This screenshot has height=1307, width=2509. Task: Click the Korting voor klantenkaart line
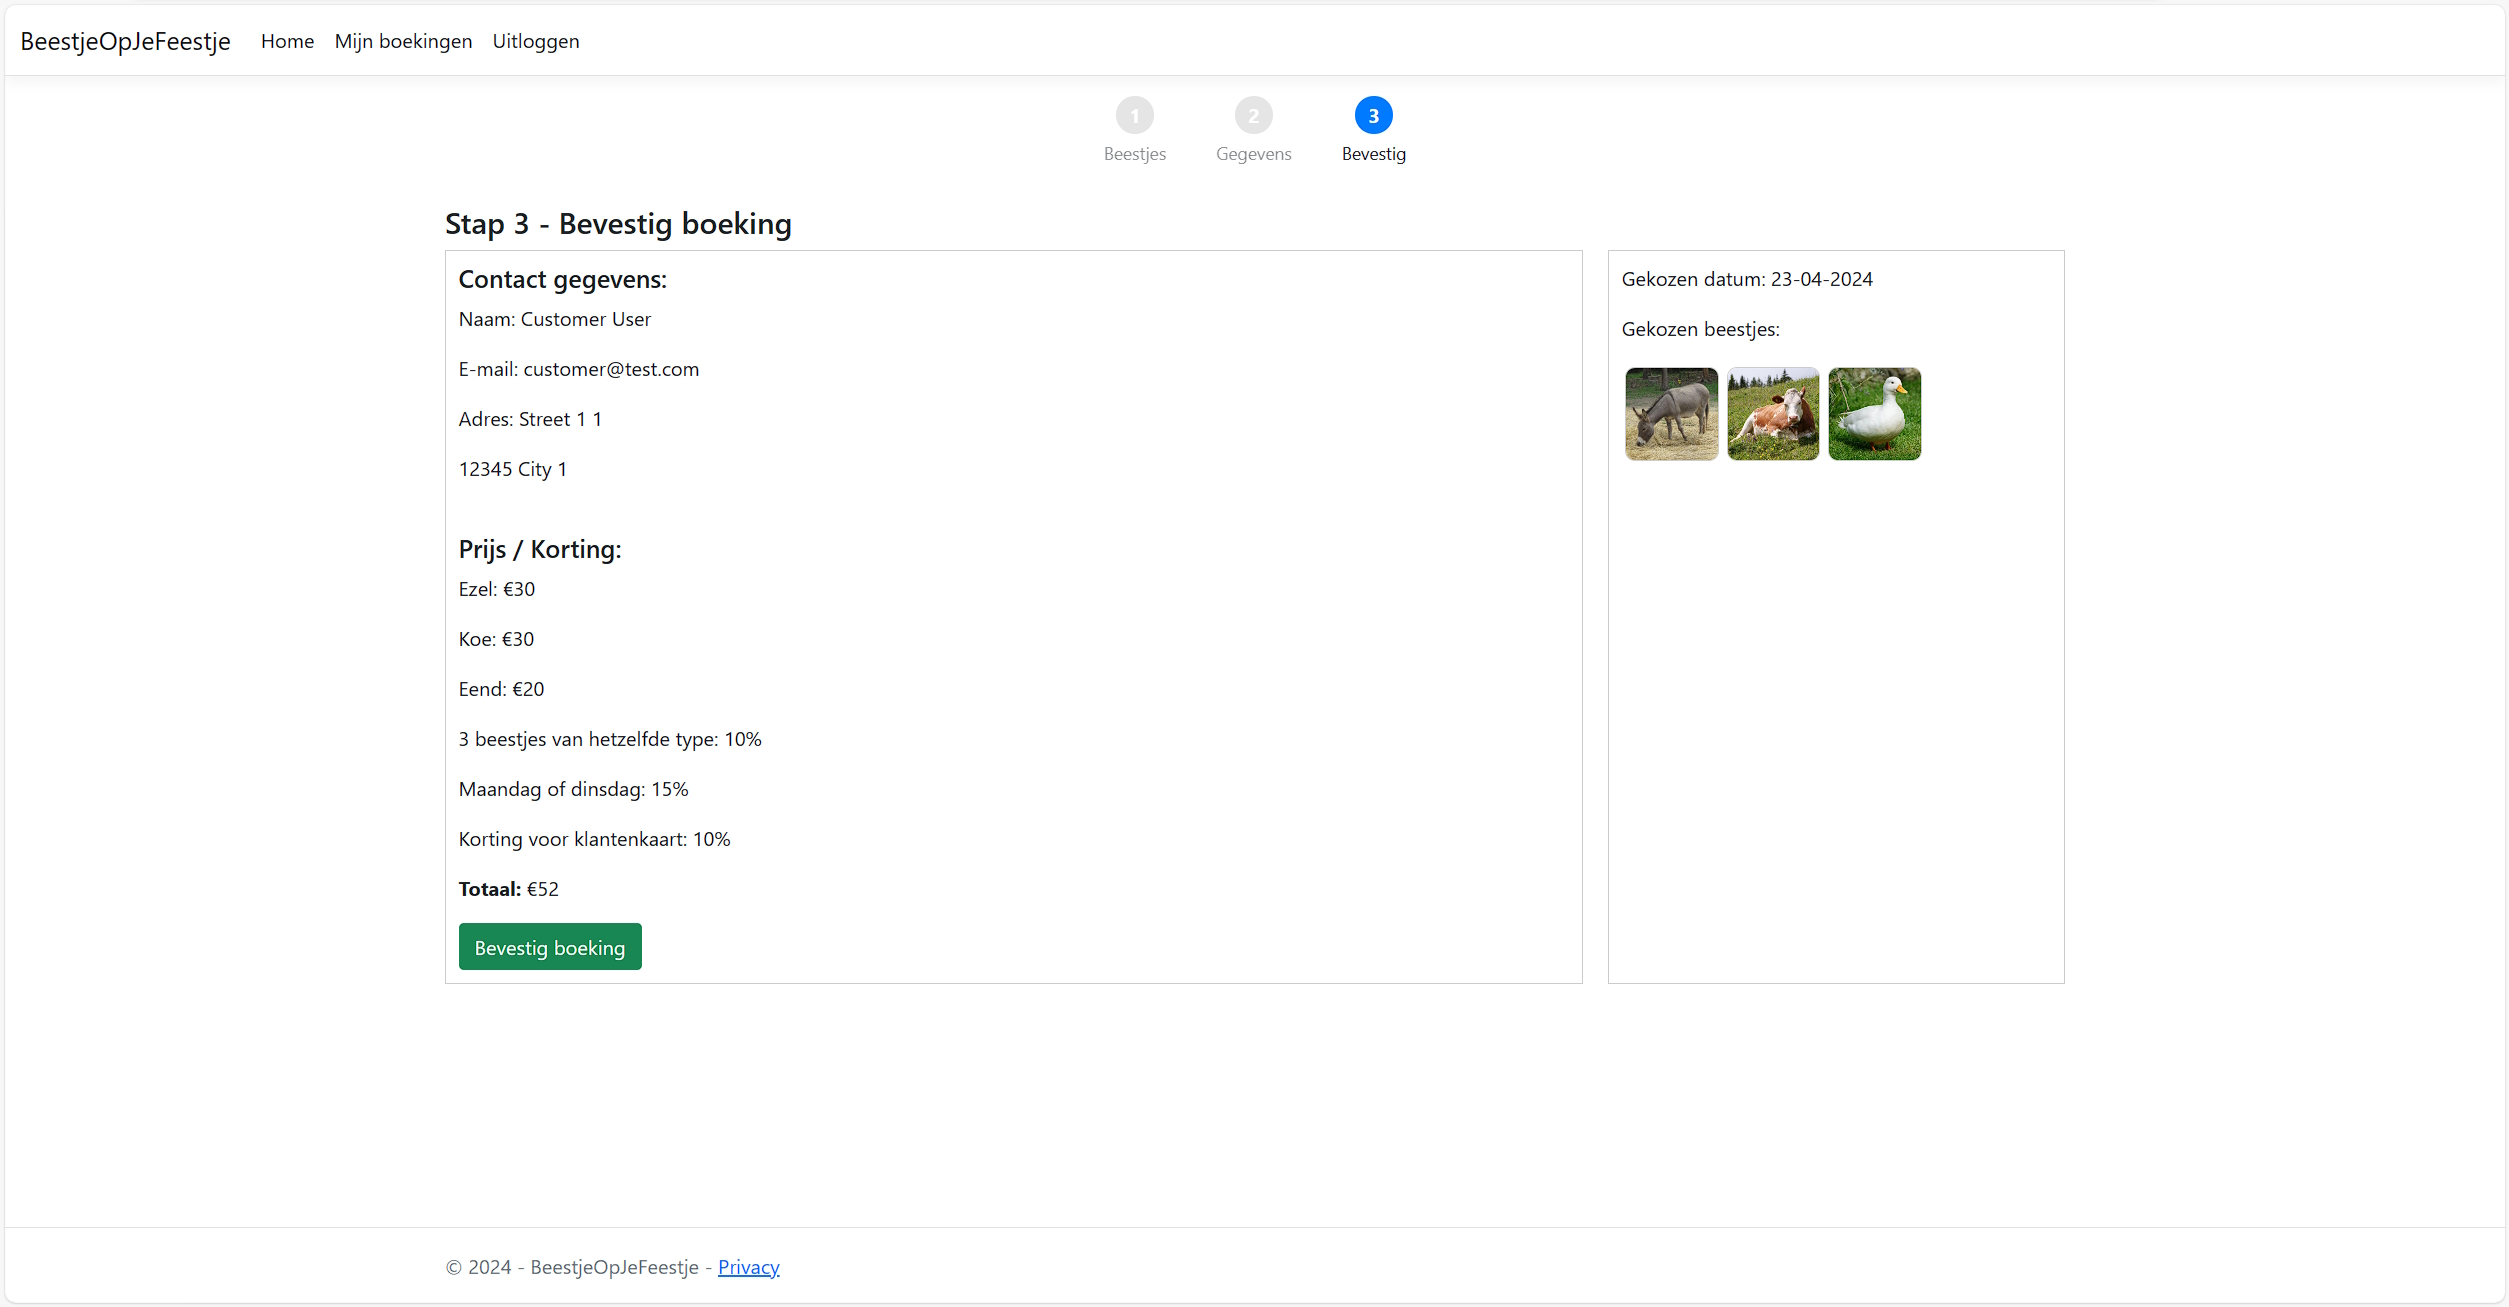pos(594,839)
